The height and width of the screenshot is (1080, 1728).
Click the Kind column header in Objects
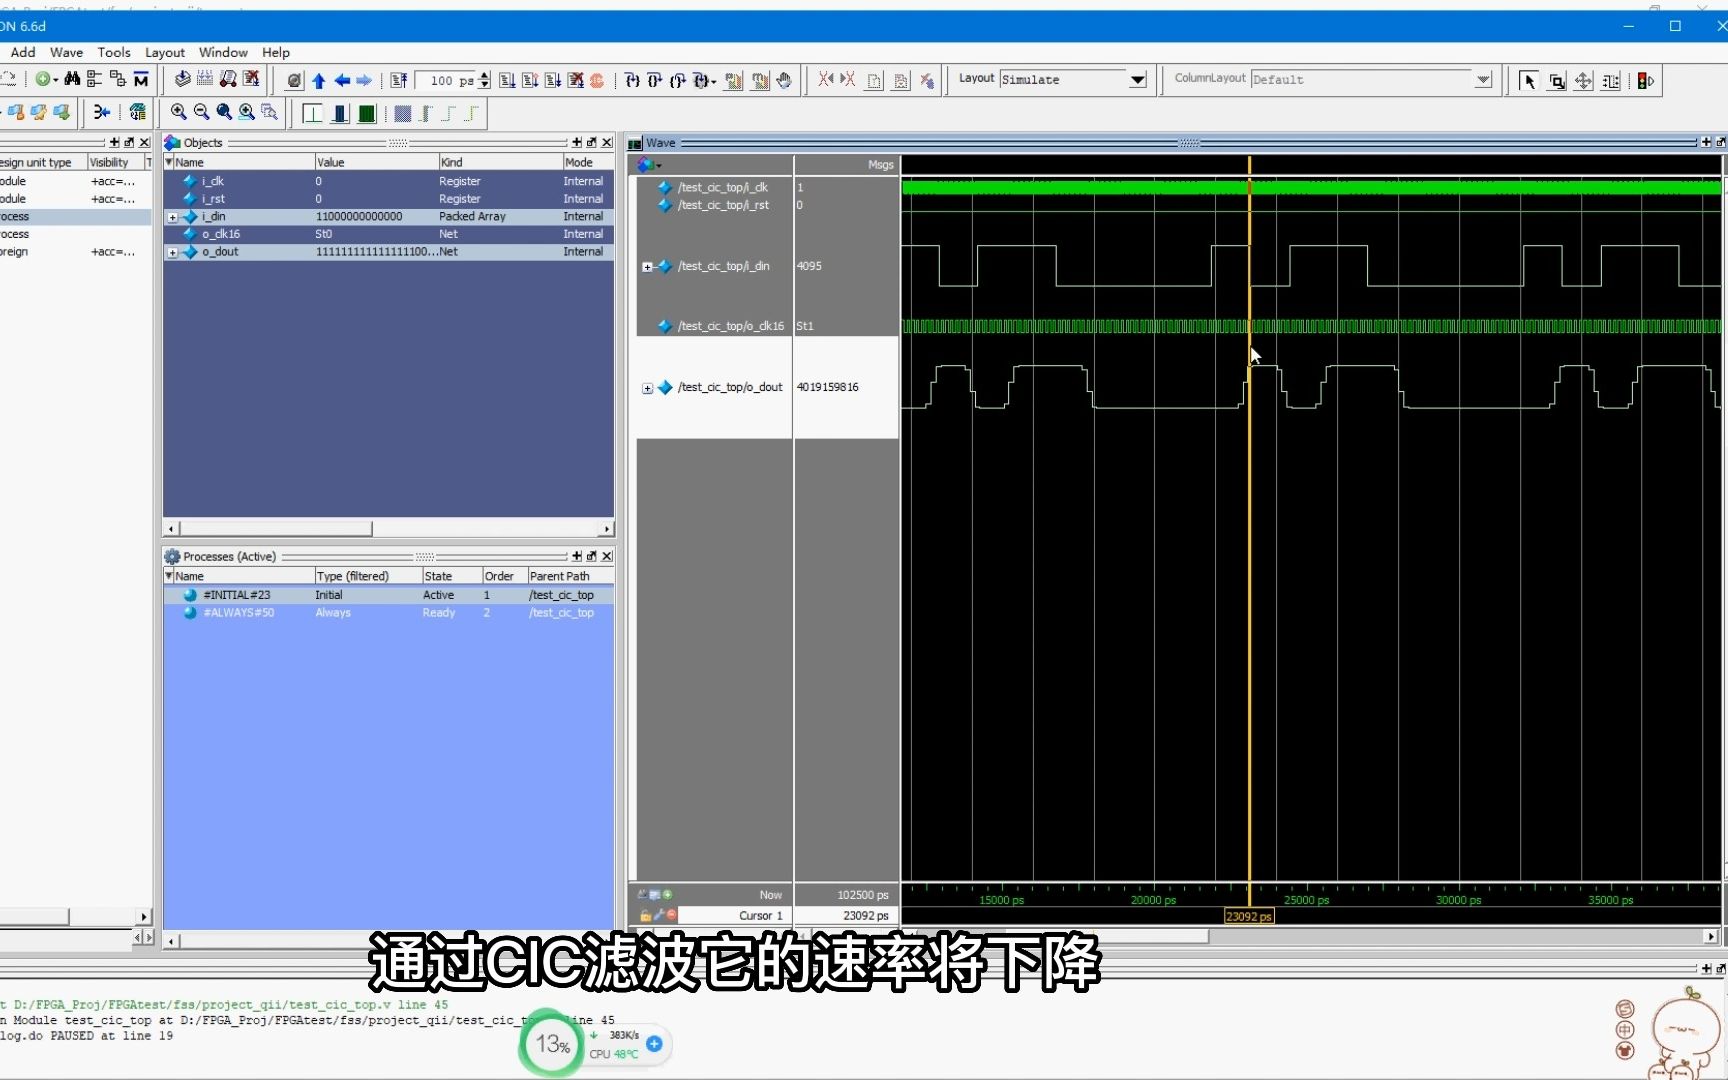click(x=500, y=162)
